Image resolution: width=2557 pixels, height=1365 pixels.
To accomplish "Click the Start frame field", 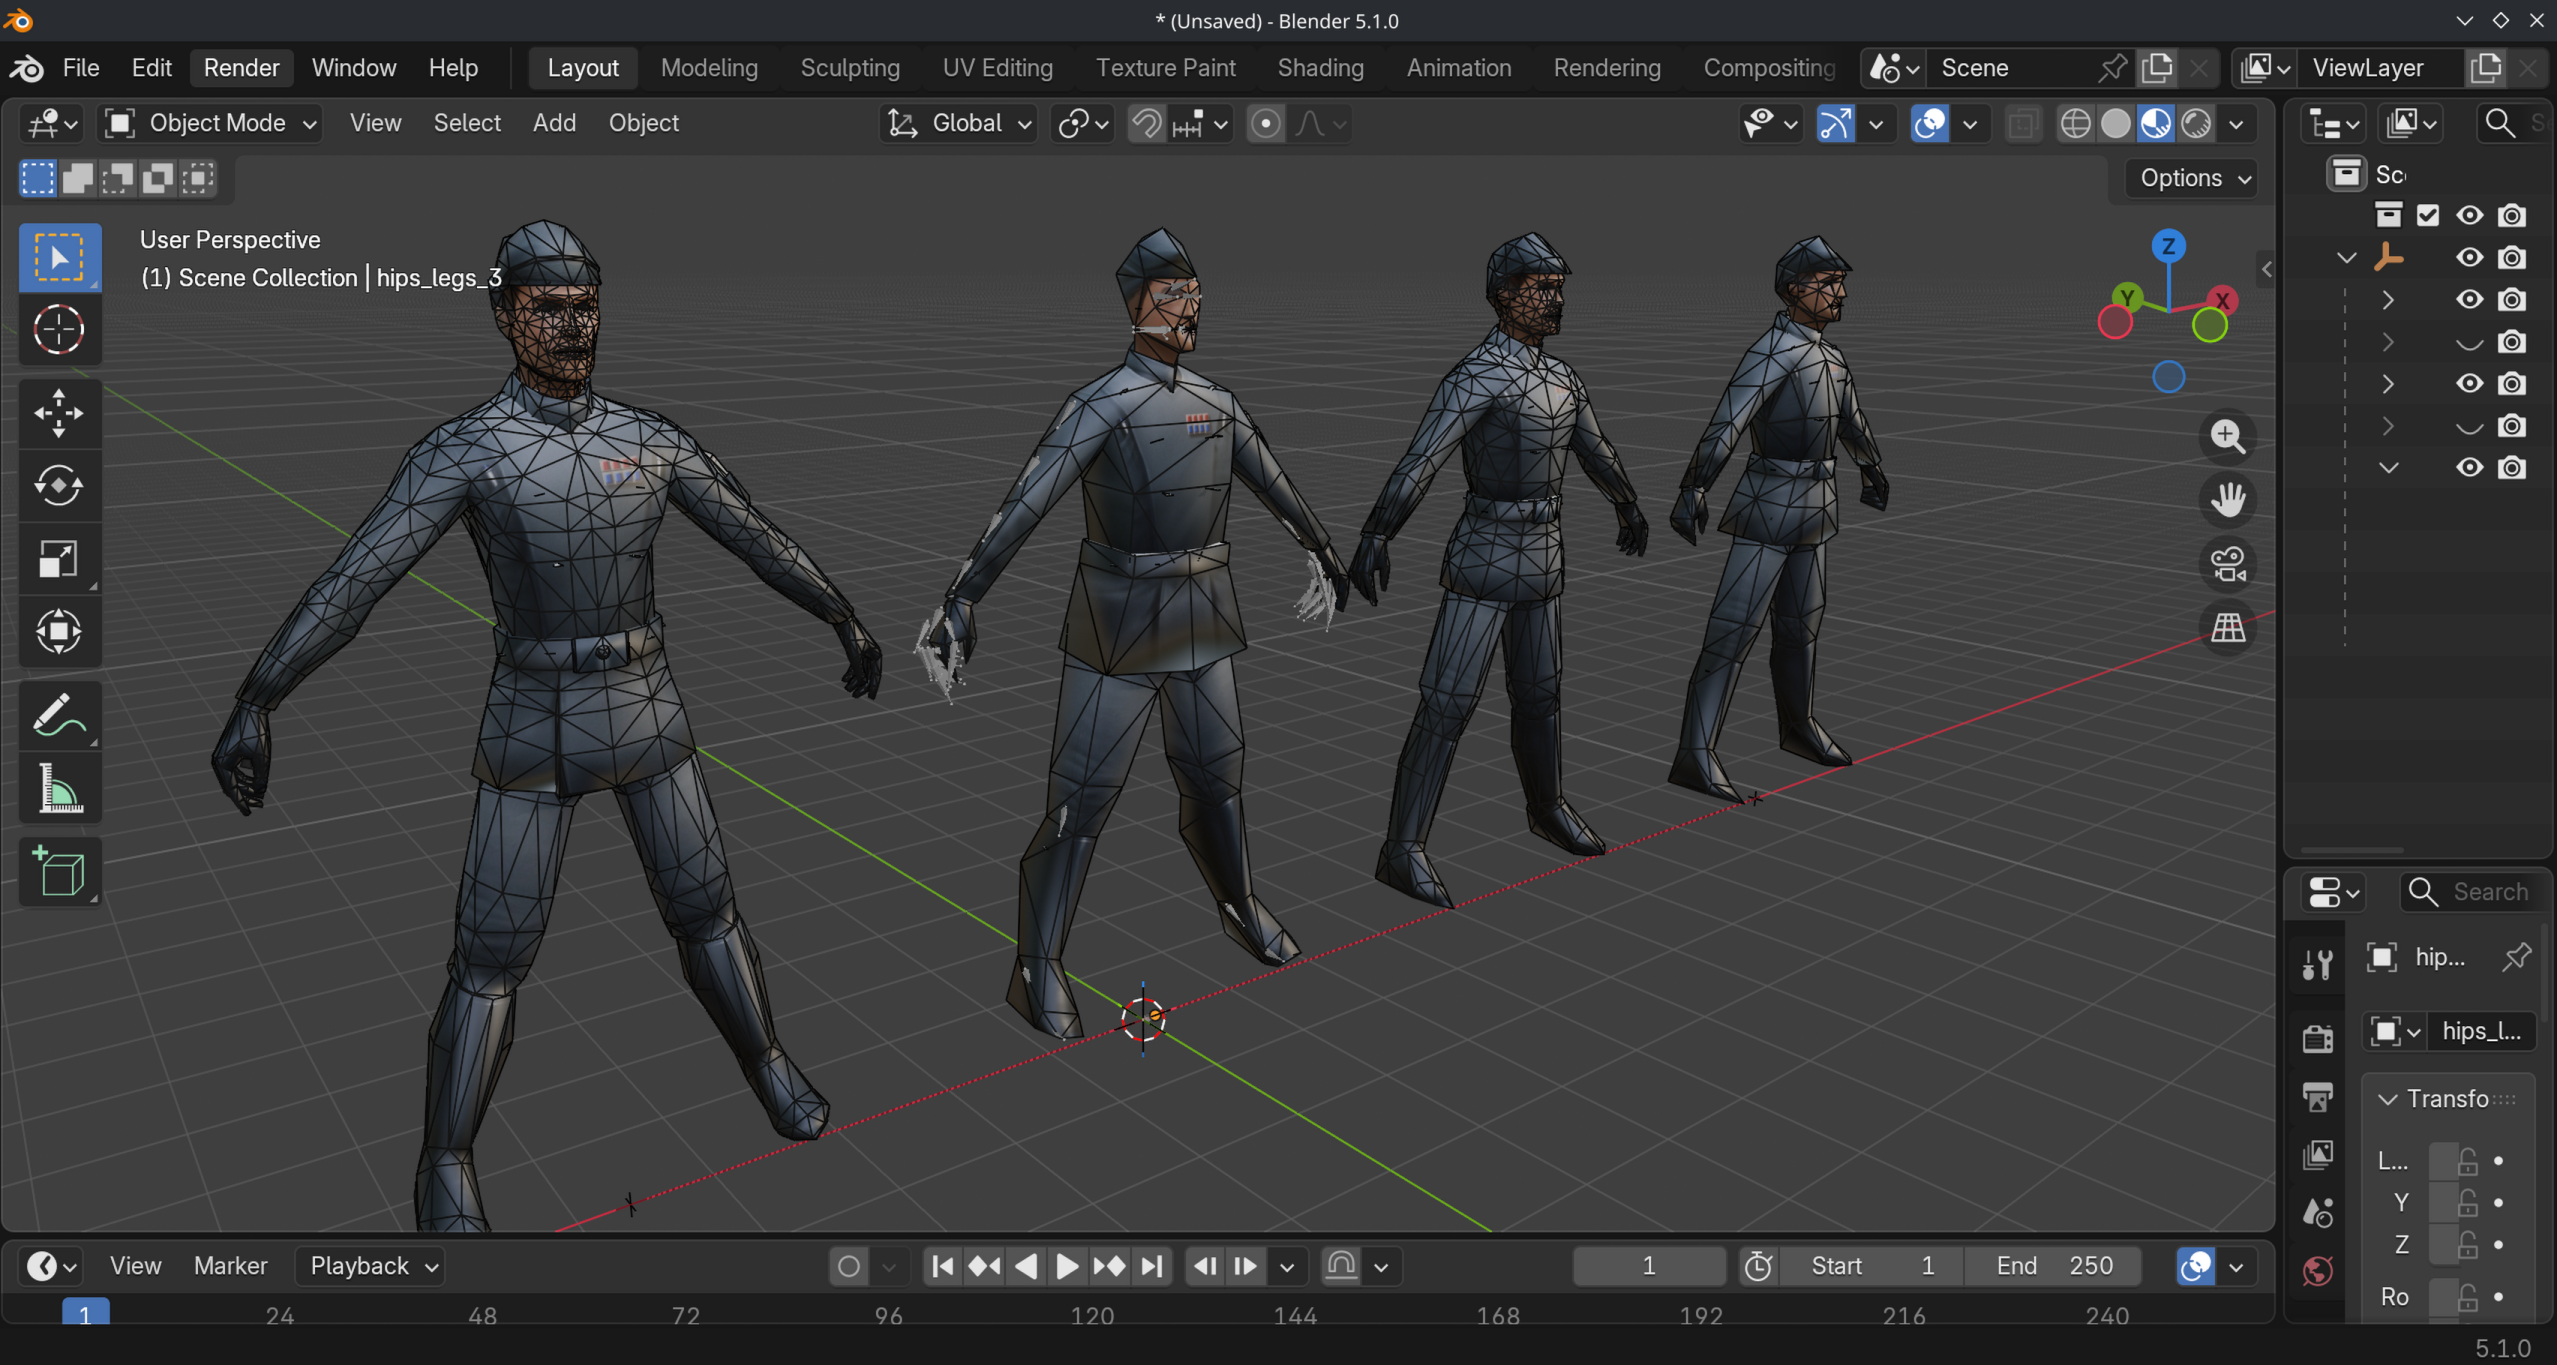I will 1873,1266.
